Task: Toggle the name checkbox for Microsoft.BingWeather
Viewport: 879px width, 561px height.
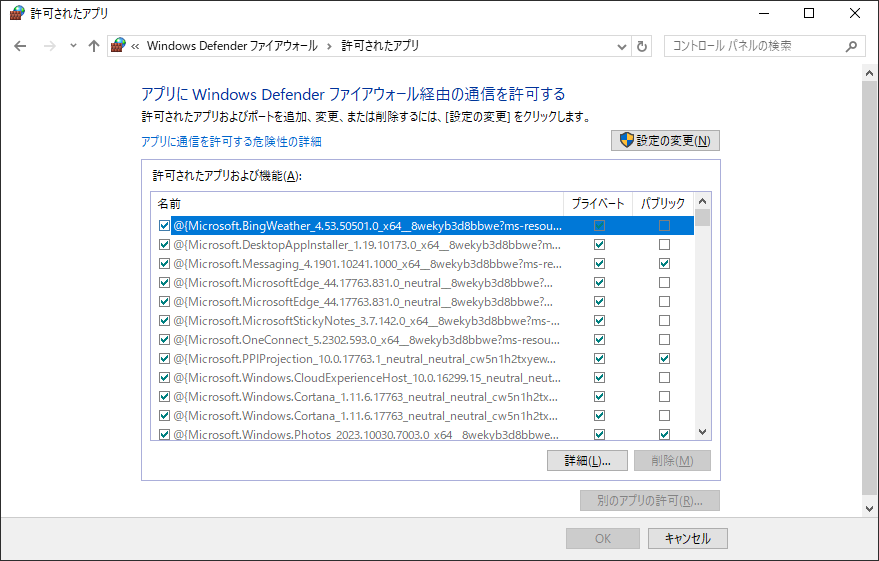Action: click(164, 225)
